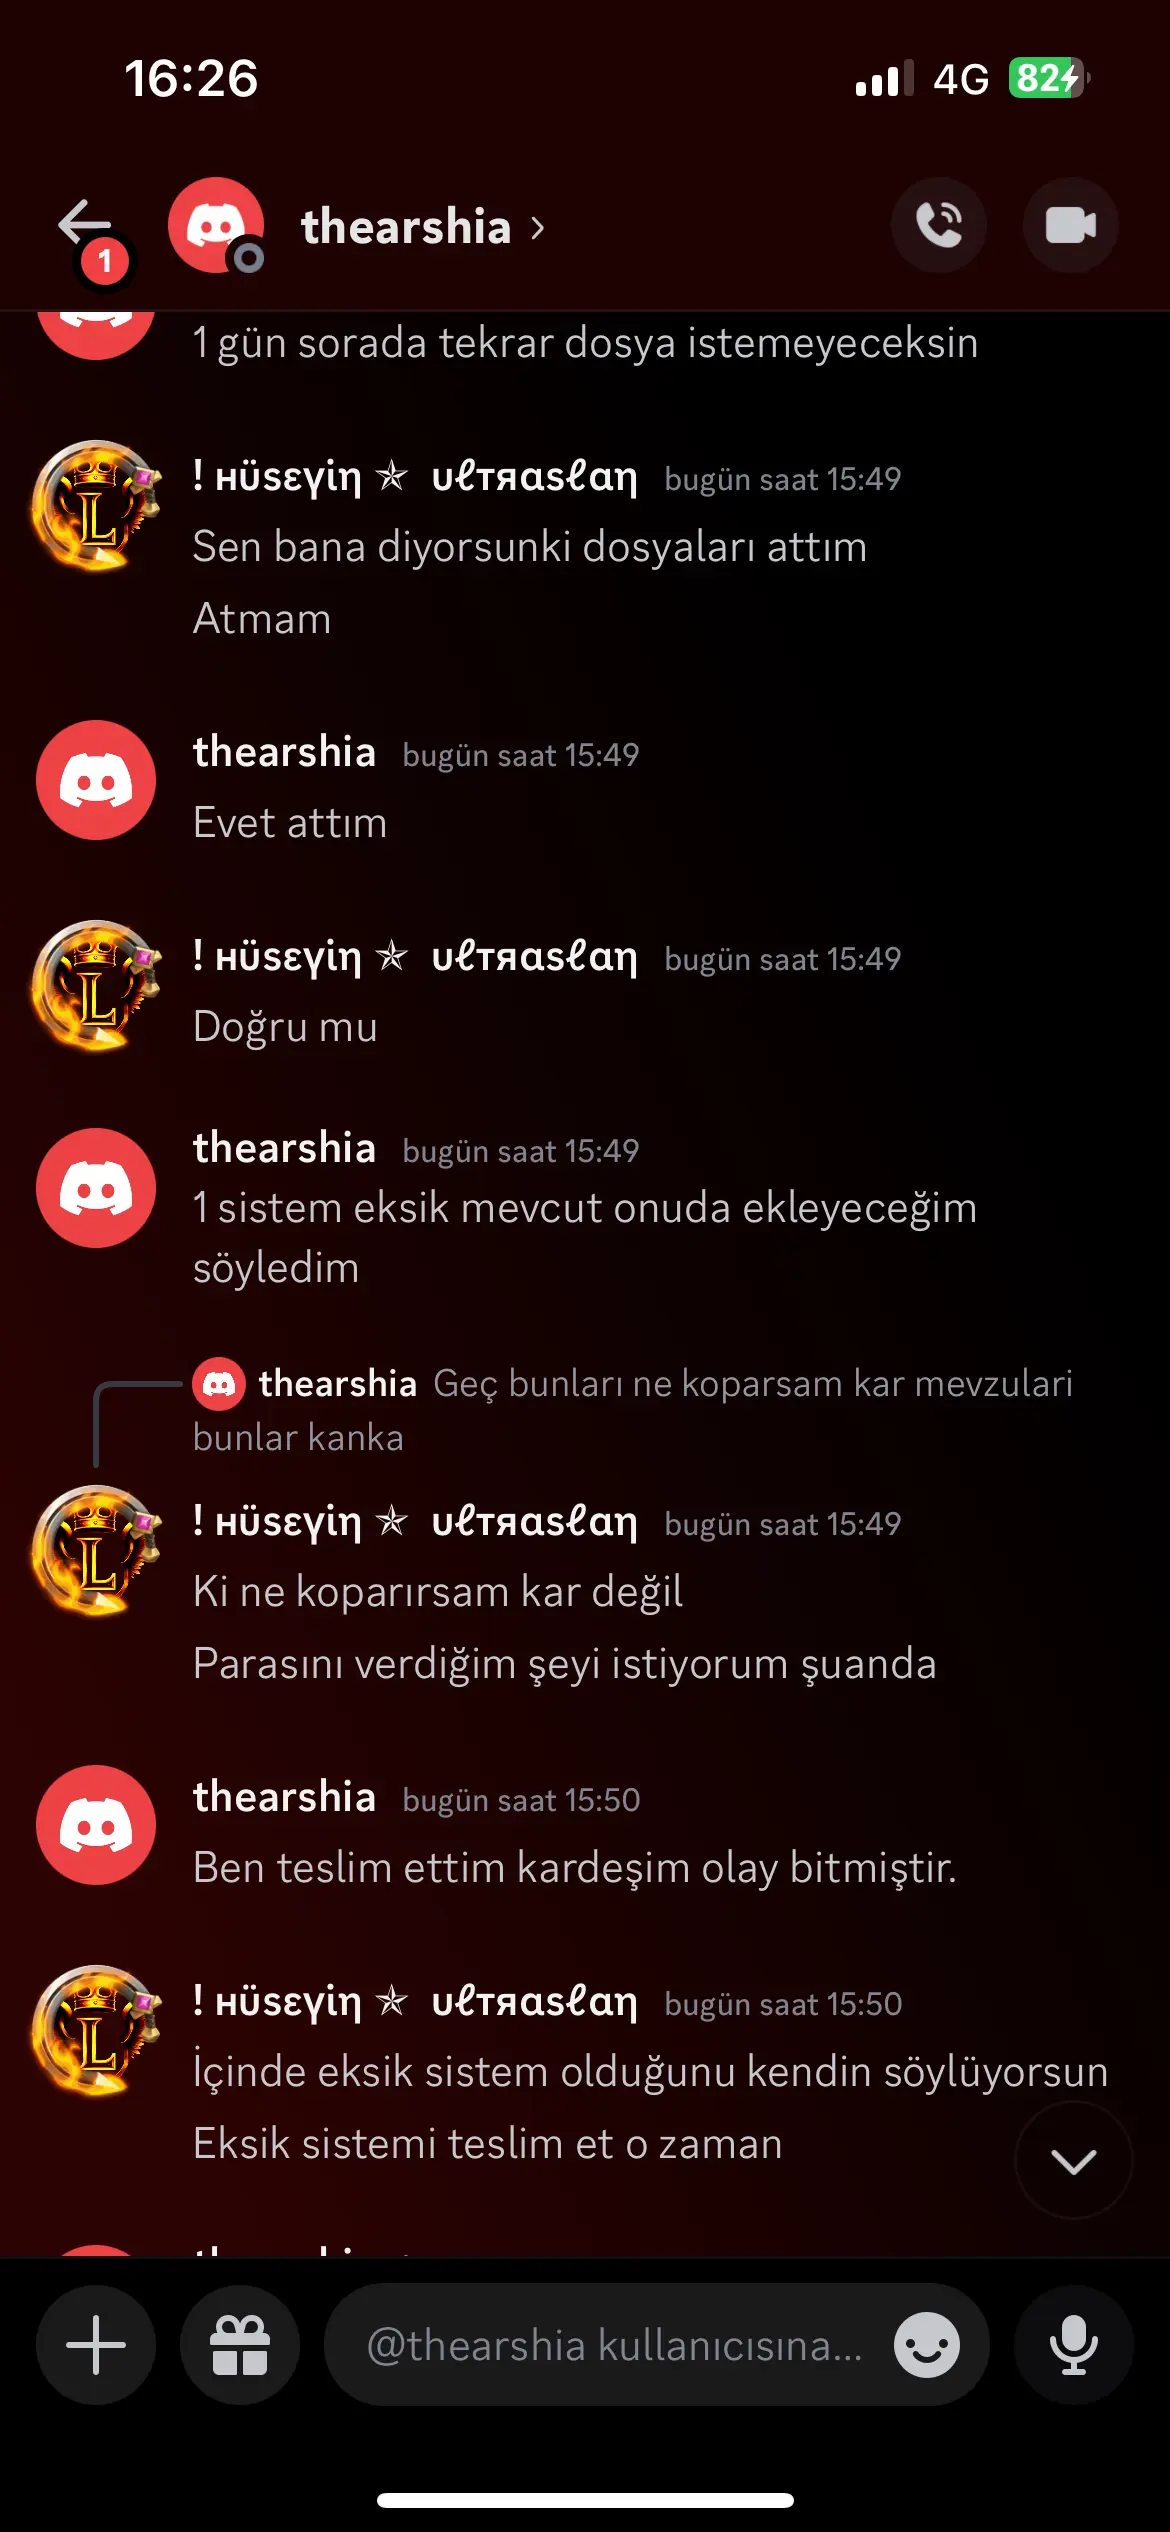Go back using the arrow icon

coord(85,222)
